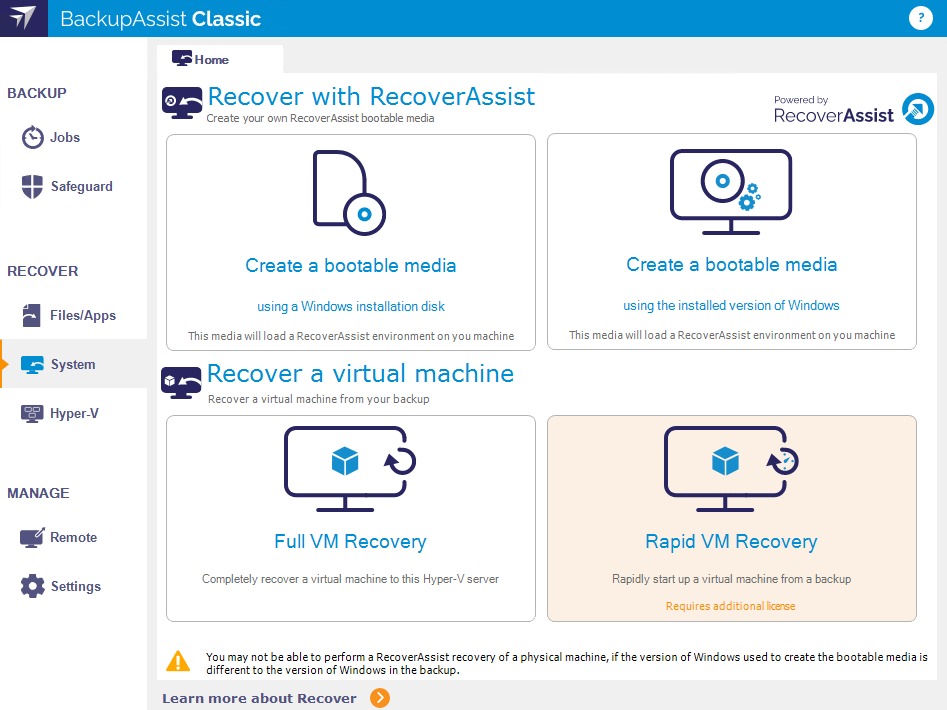Click the yellow warning triangle icon
Screen dimensions: 947x710
(x=178, y=662)
